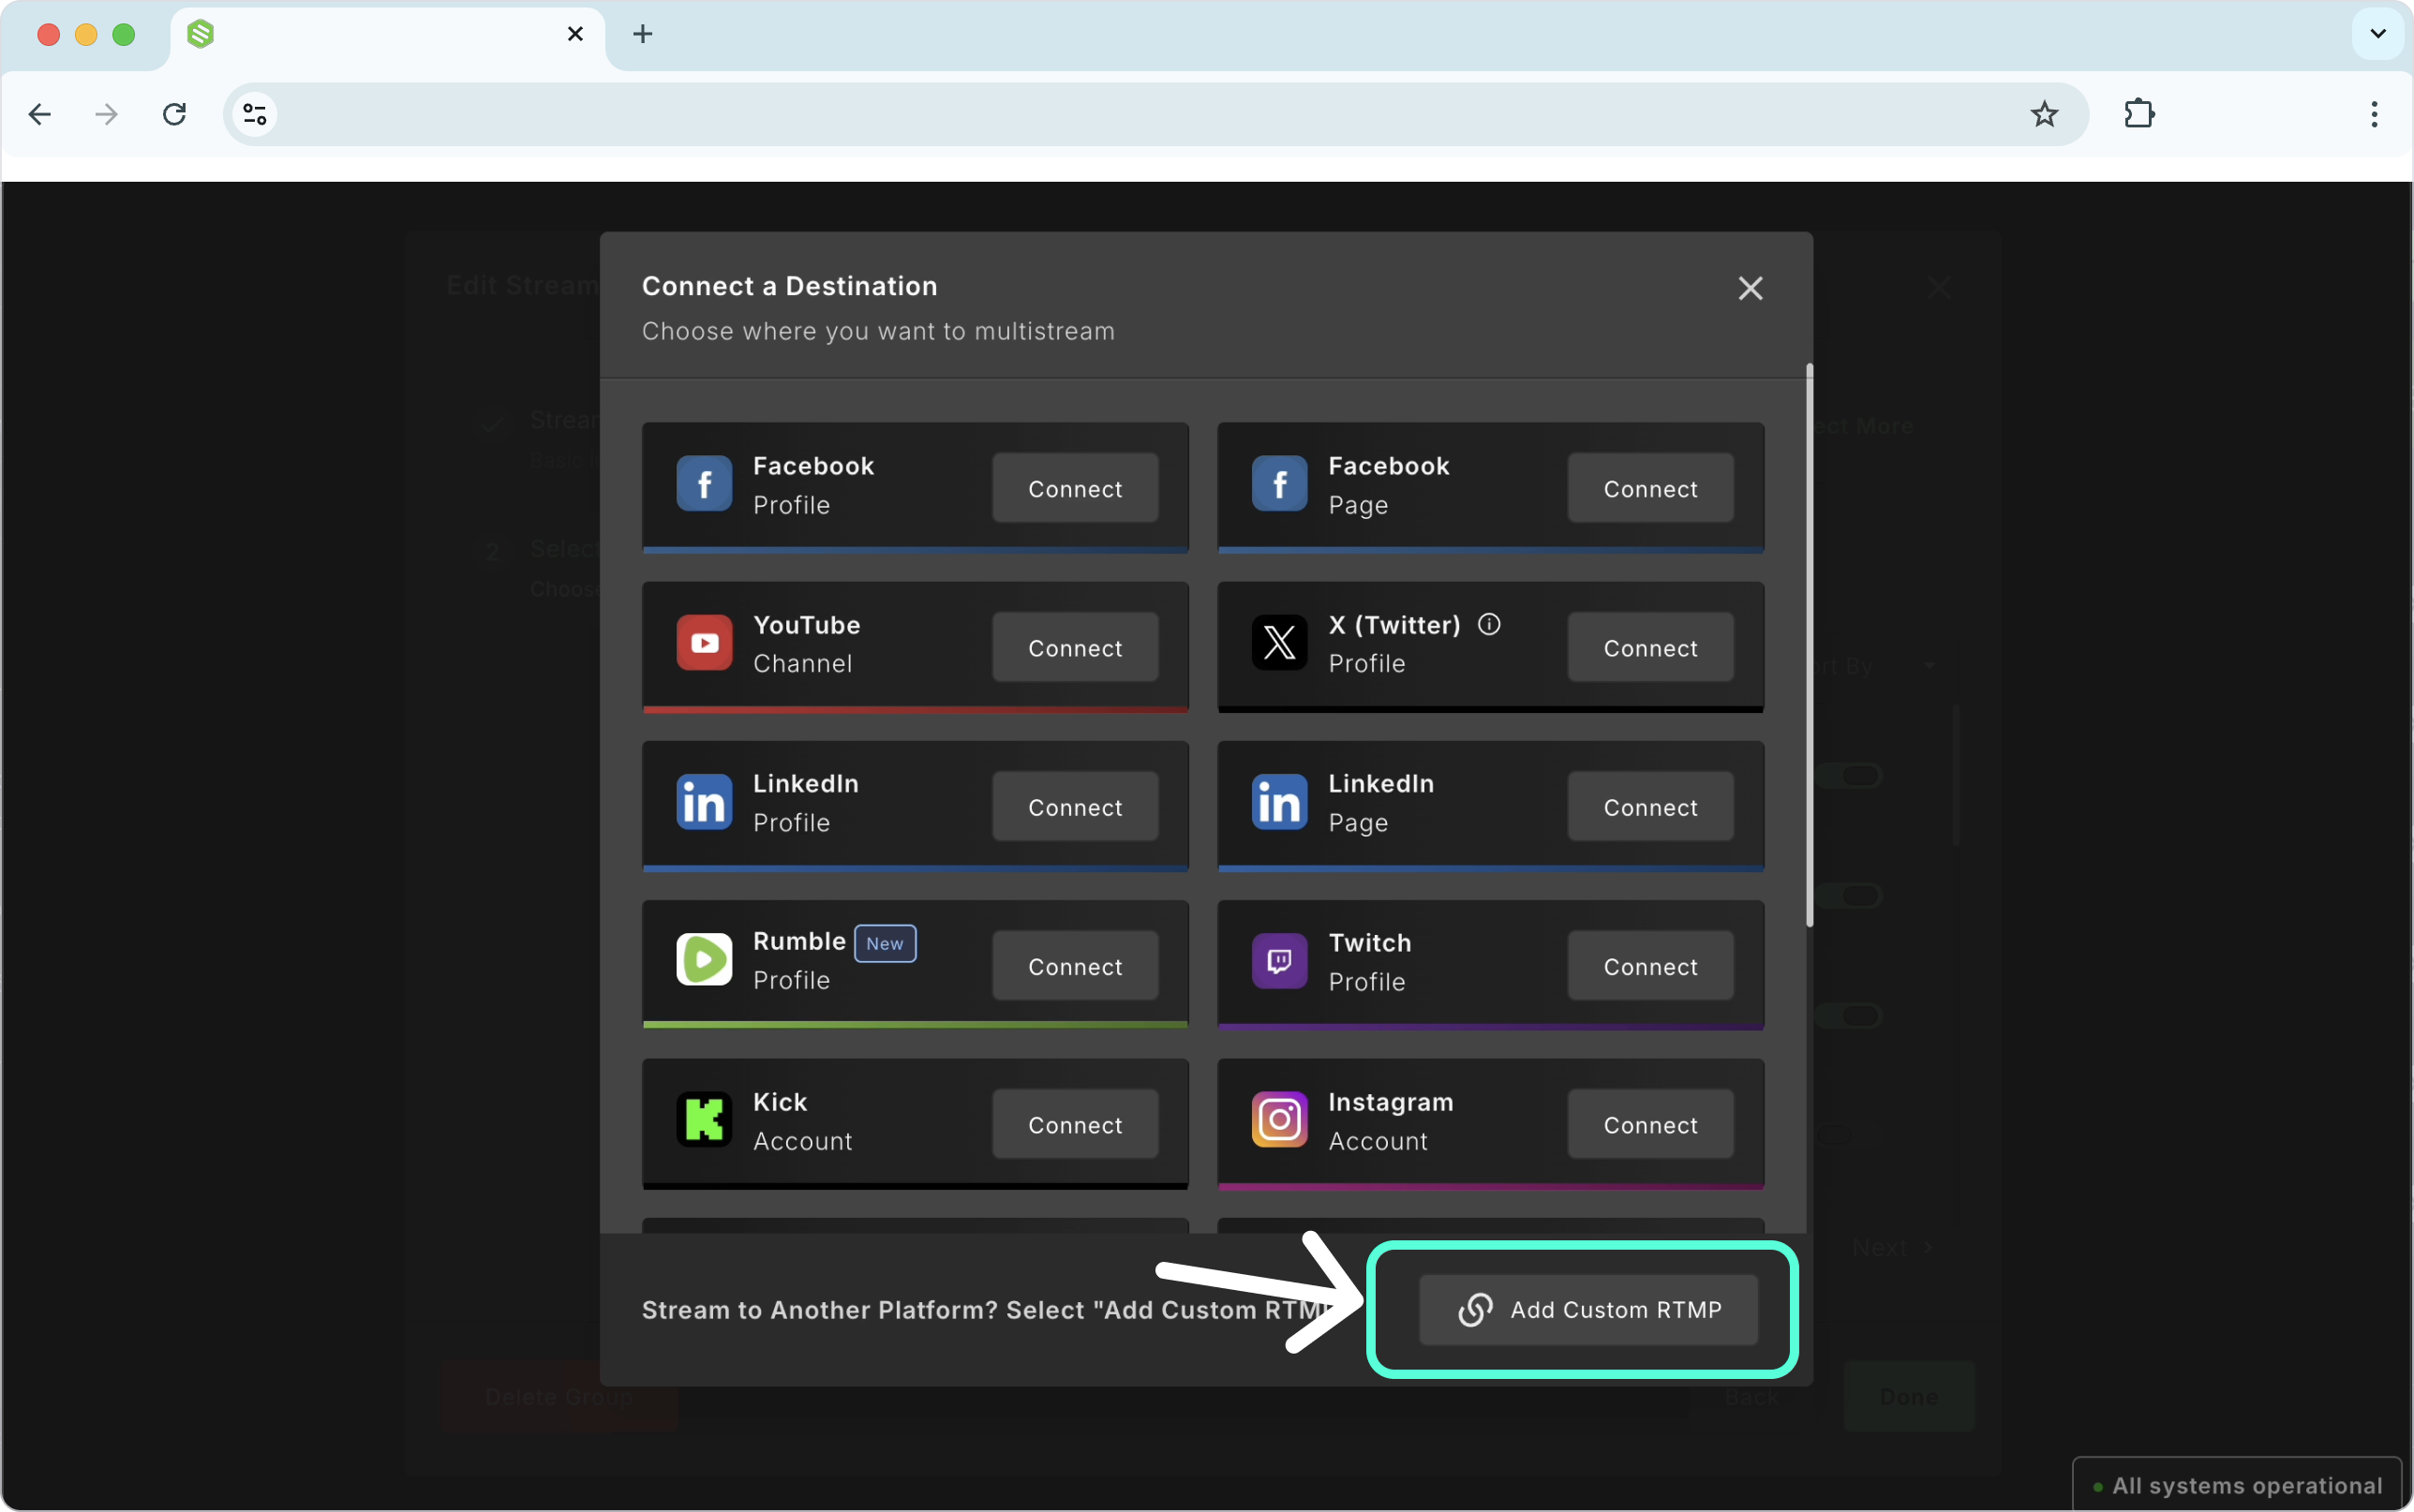
Task: Bookmark this page with the star icon
Action: coord(2044,114)
